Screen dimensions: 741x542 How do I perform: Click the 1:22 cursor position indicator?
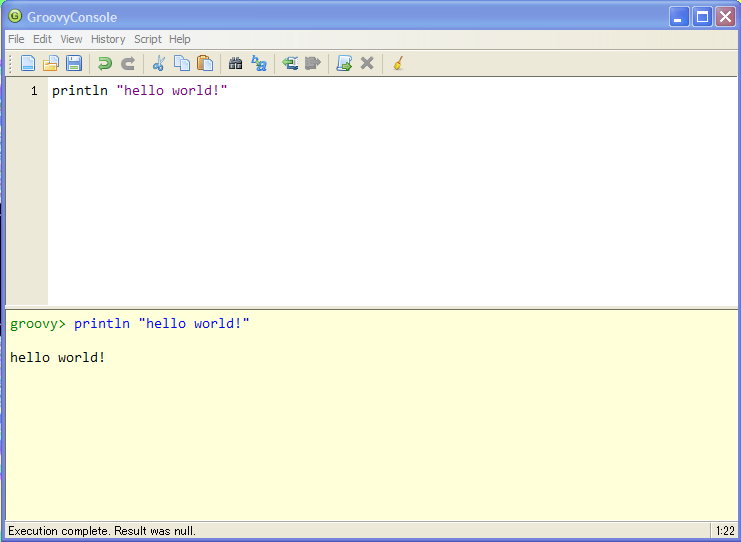[x=725, y=531]
